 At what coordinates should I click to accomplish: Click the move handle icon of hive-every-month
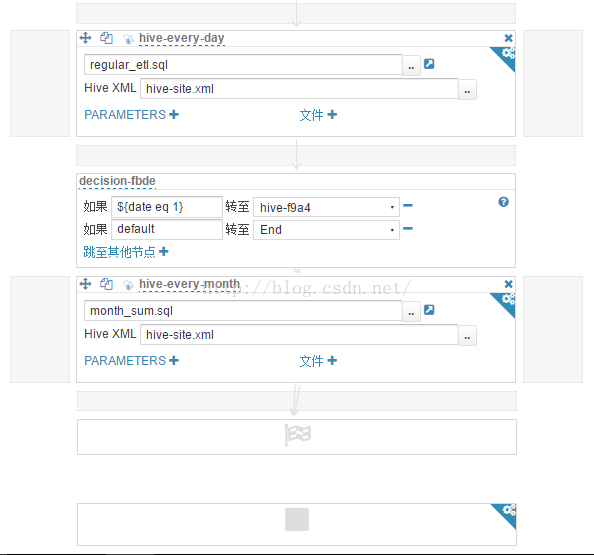(86, 284)
